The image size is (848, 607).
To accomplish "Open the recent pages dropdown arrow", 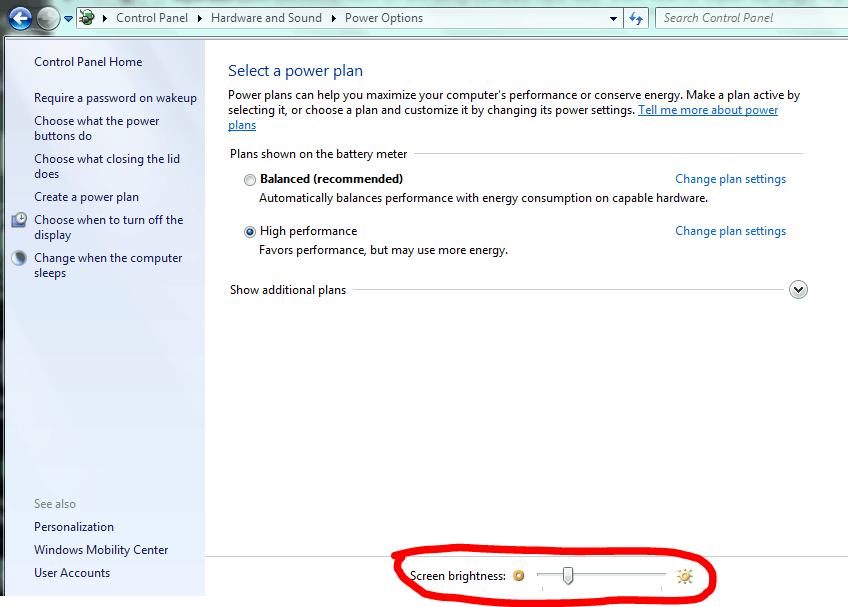I will click(68, 18).
